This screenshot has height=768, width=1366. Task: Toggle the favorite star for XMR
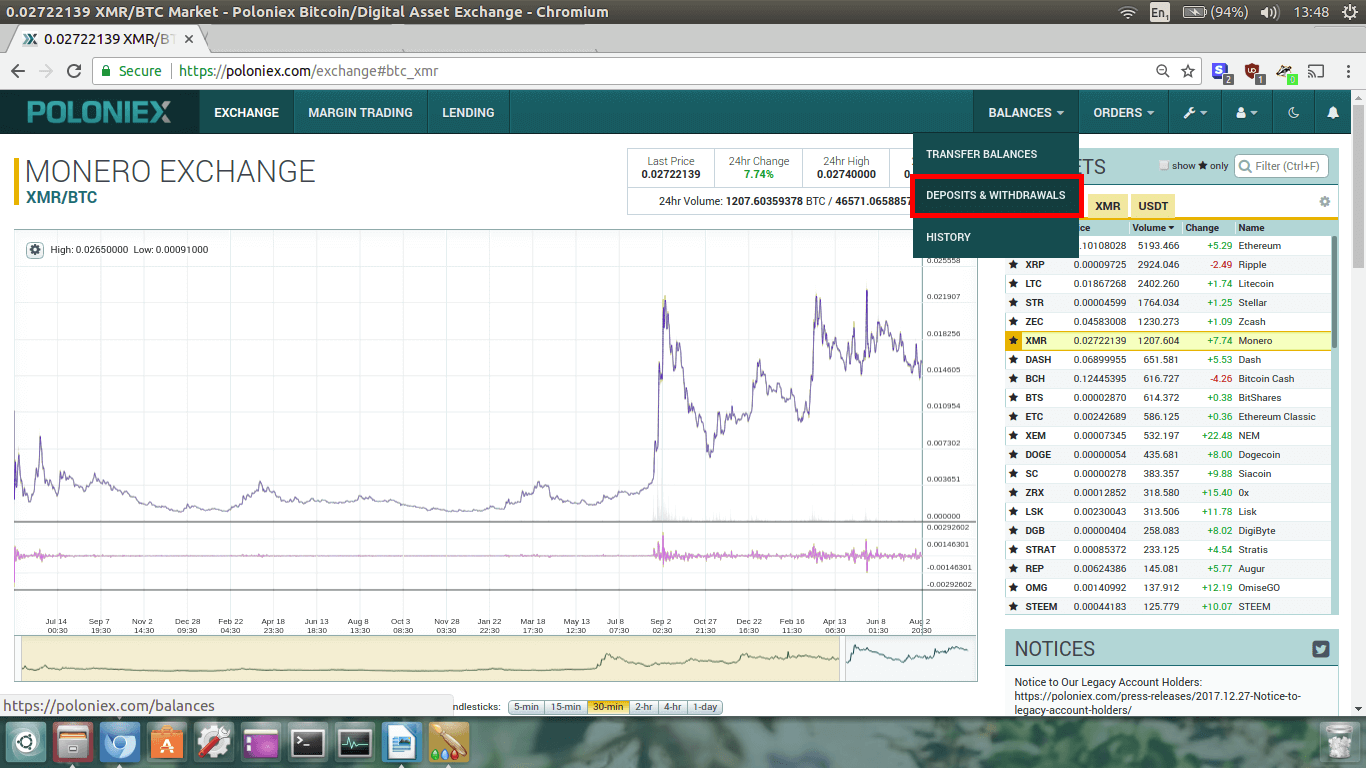pyautogui.click(x=1013, y=341)
